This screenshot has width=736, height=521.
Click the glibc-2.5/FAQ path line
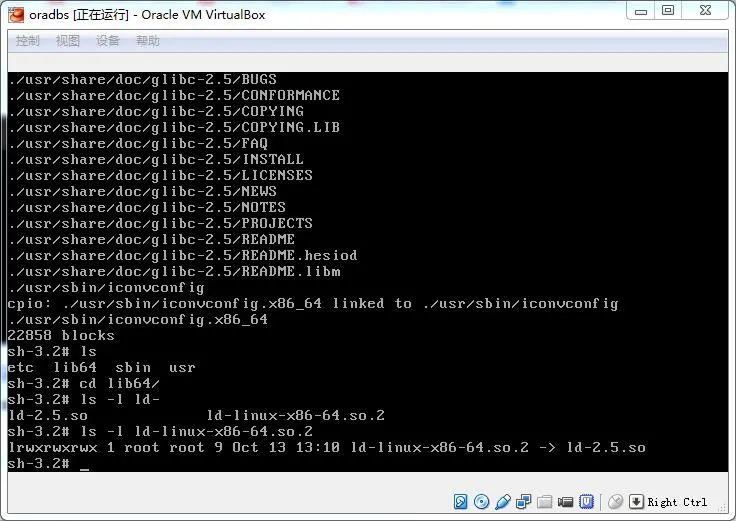coord(138,143)
